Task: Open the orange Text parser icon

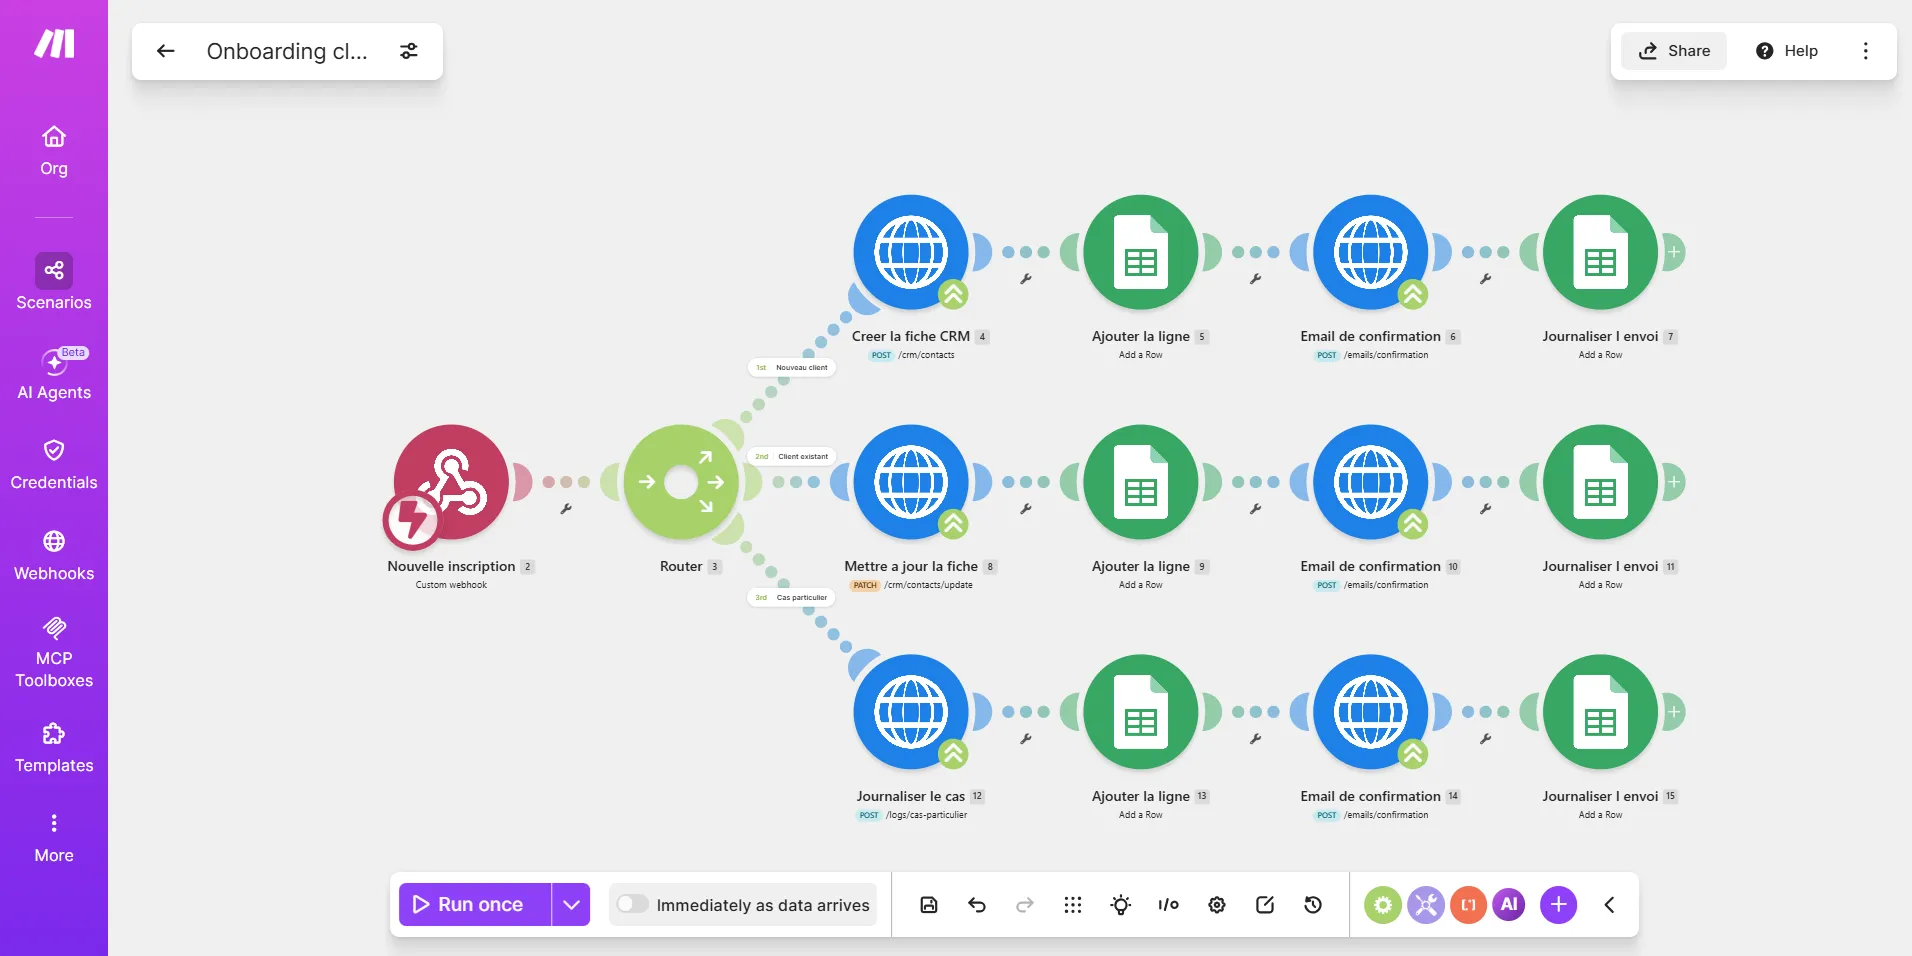Action: coord(1468,905)
